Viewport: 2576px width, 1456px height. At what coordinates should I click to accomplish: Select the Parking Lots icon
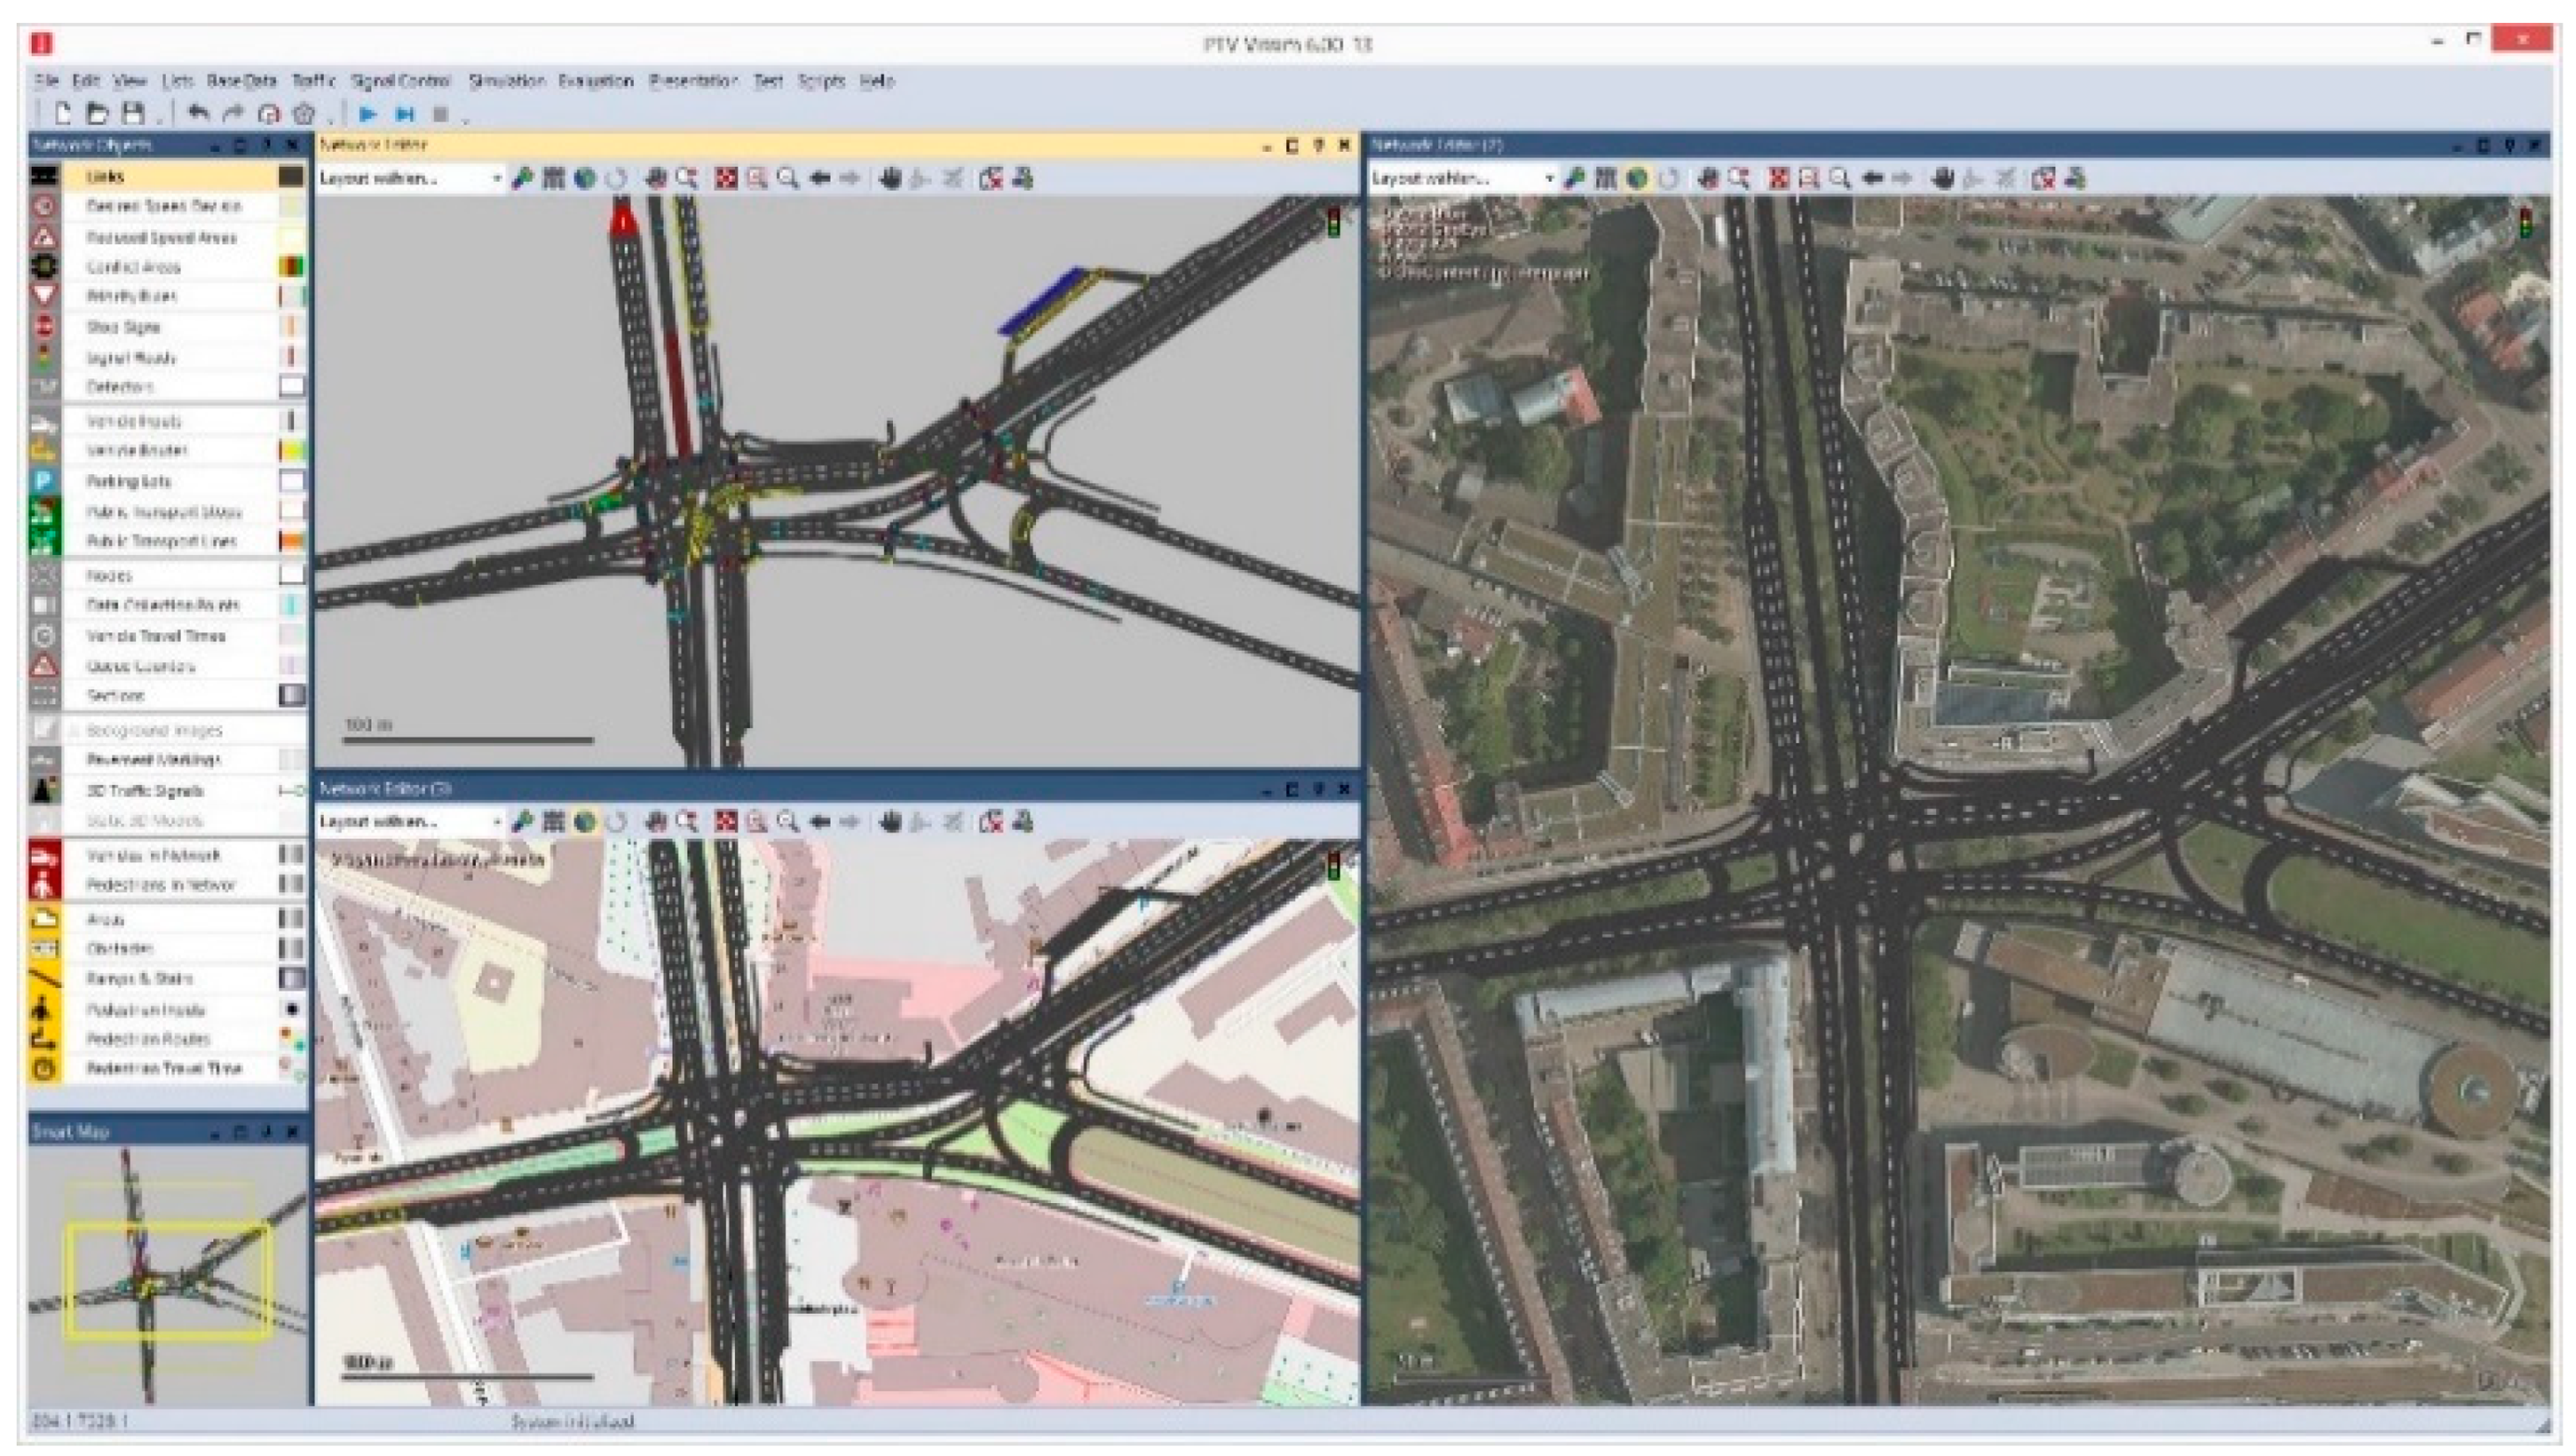tap(44, 481)
